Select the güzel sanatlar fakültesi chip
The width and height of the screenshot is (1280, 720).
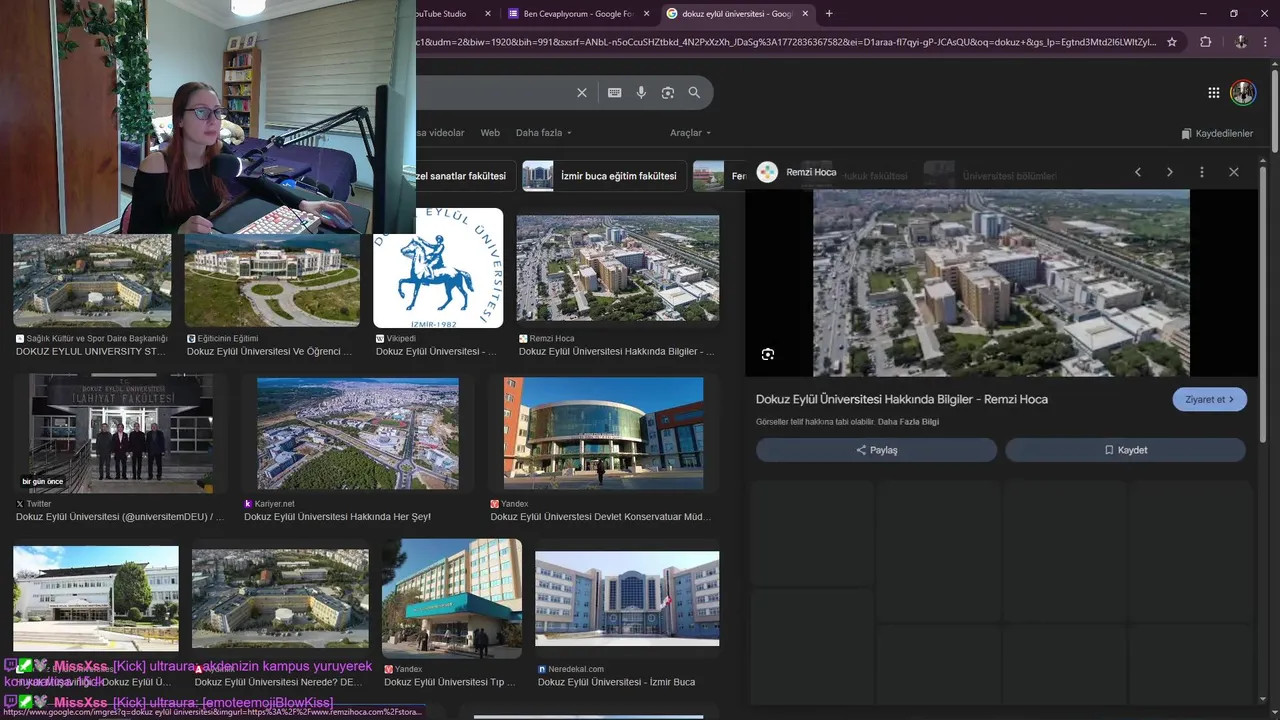coord(466,176)
